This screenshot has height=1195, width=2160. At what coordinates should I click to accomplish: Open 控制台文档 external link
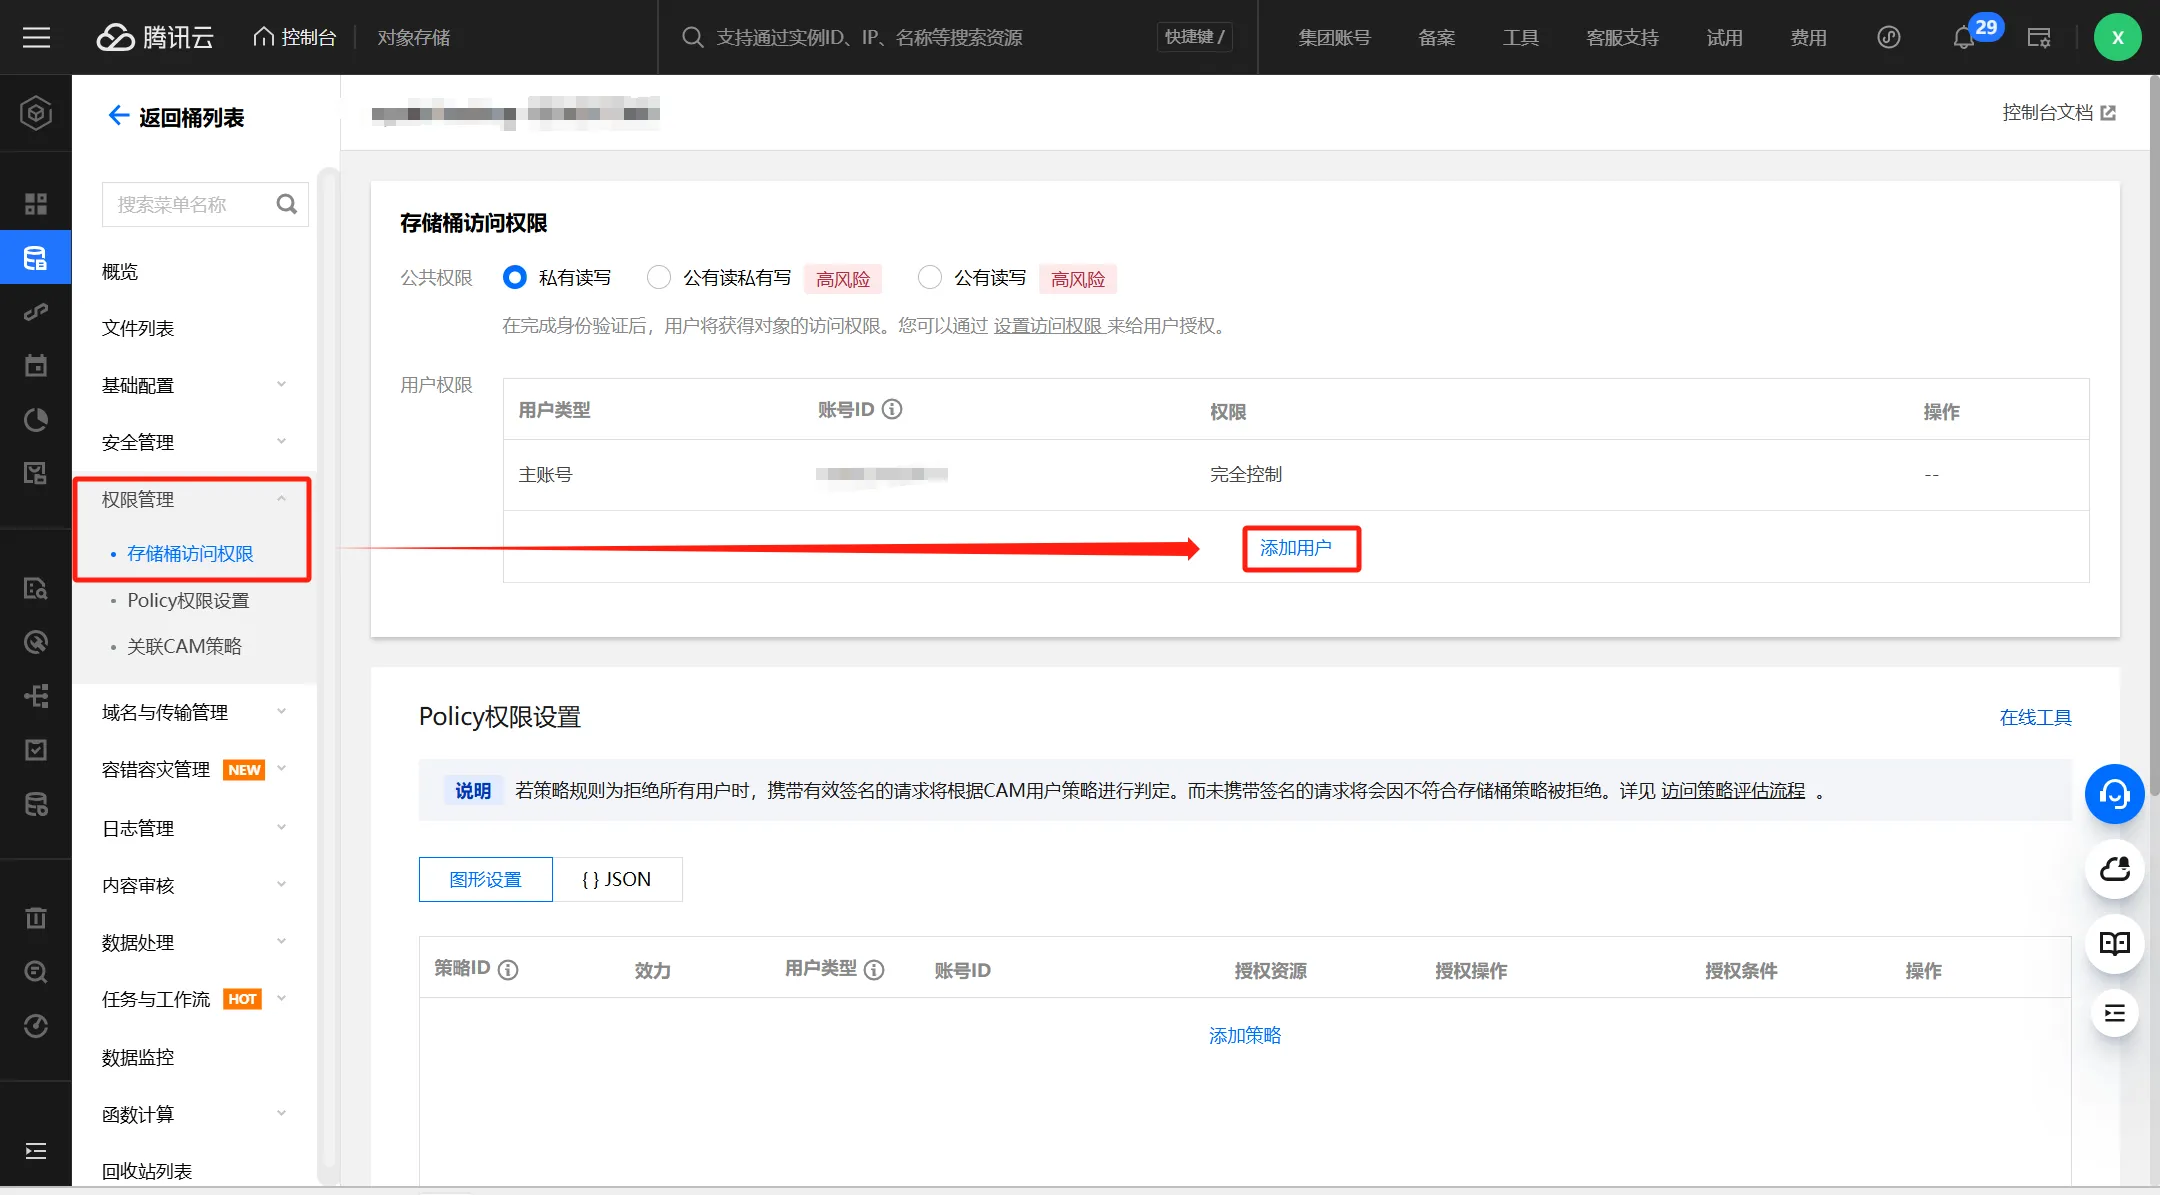[2059, 112]
